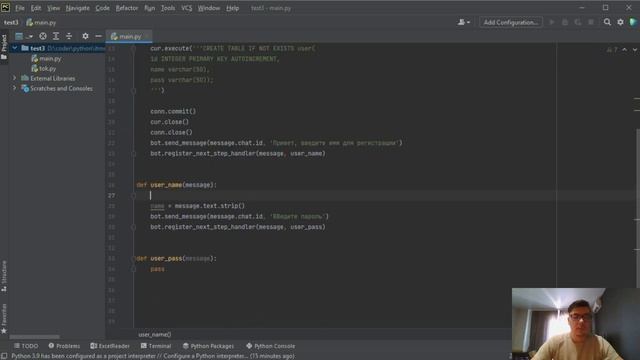Image resolution: width=640 pixels, height=360 pixels.
Task: Open Project panel options gear
Action: pyautogui.click(x=85, y=36)
